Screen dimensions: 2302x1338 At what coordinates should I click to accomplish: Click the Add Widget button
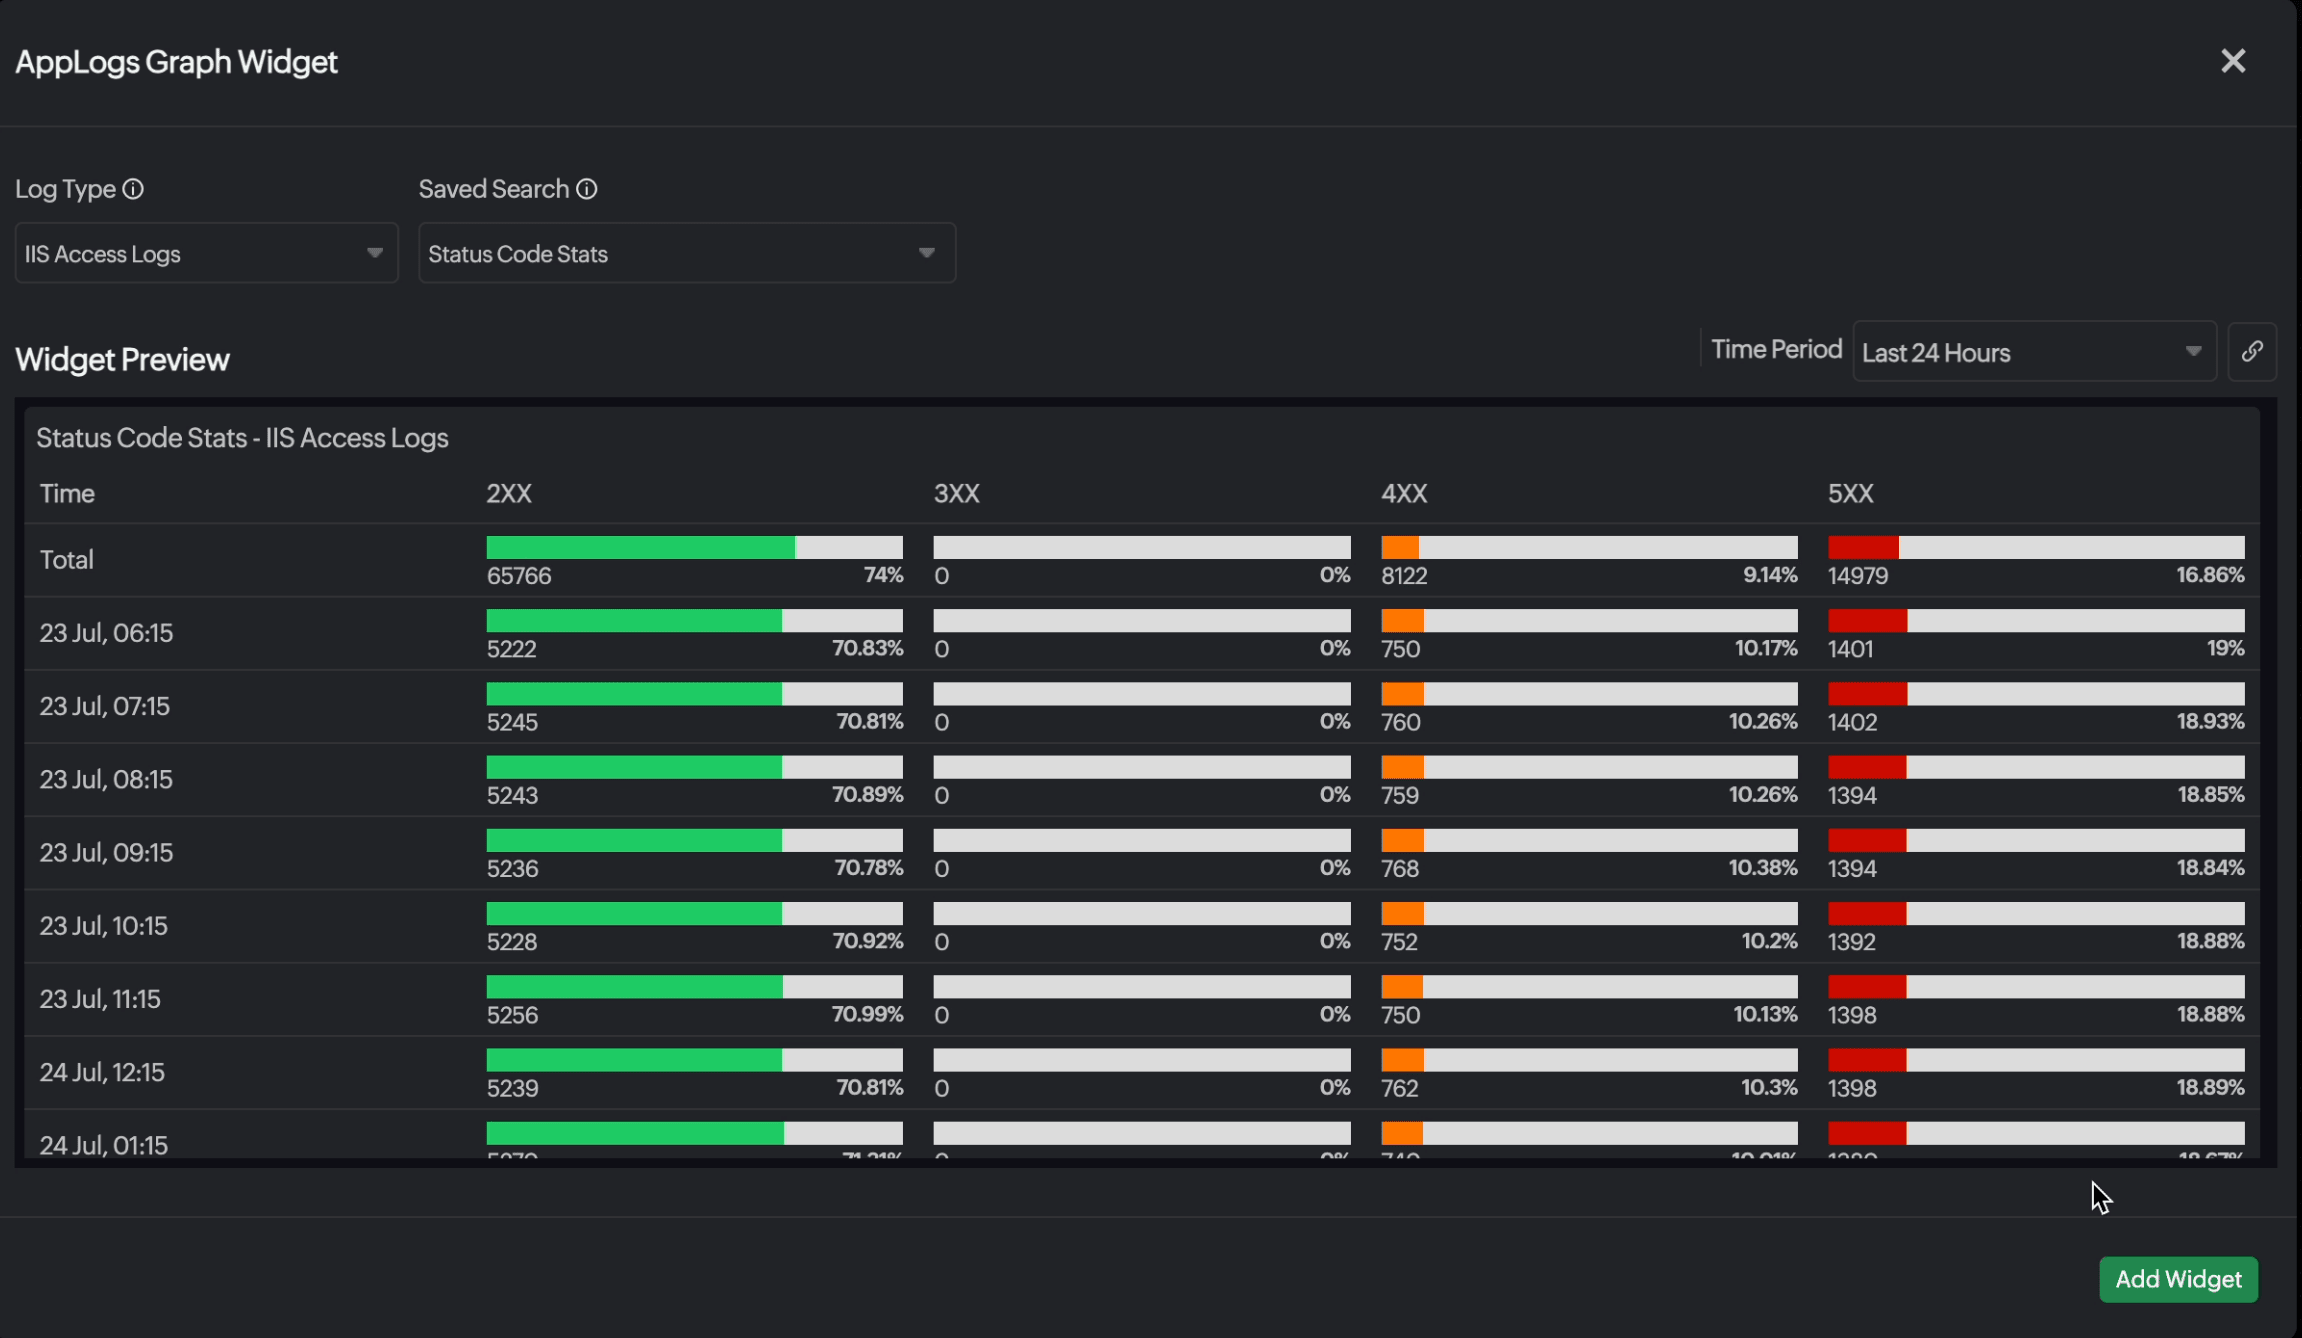[x=2178, y=1279]
